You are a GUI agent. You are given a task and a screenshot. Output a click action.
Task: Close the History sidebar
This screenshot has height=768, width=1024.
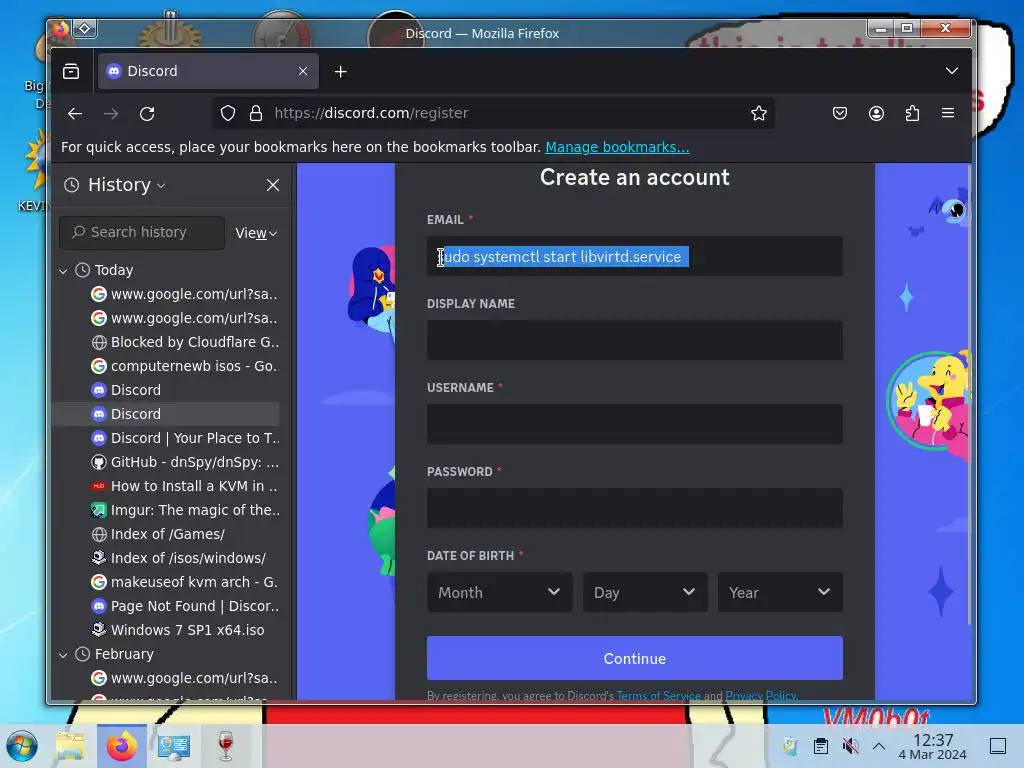coord(273,185)
